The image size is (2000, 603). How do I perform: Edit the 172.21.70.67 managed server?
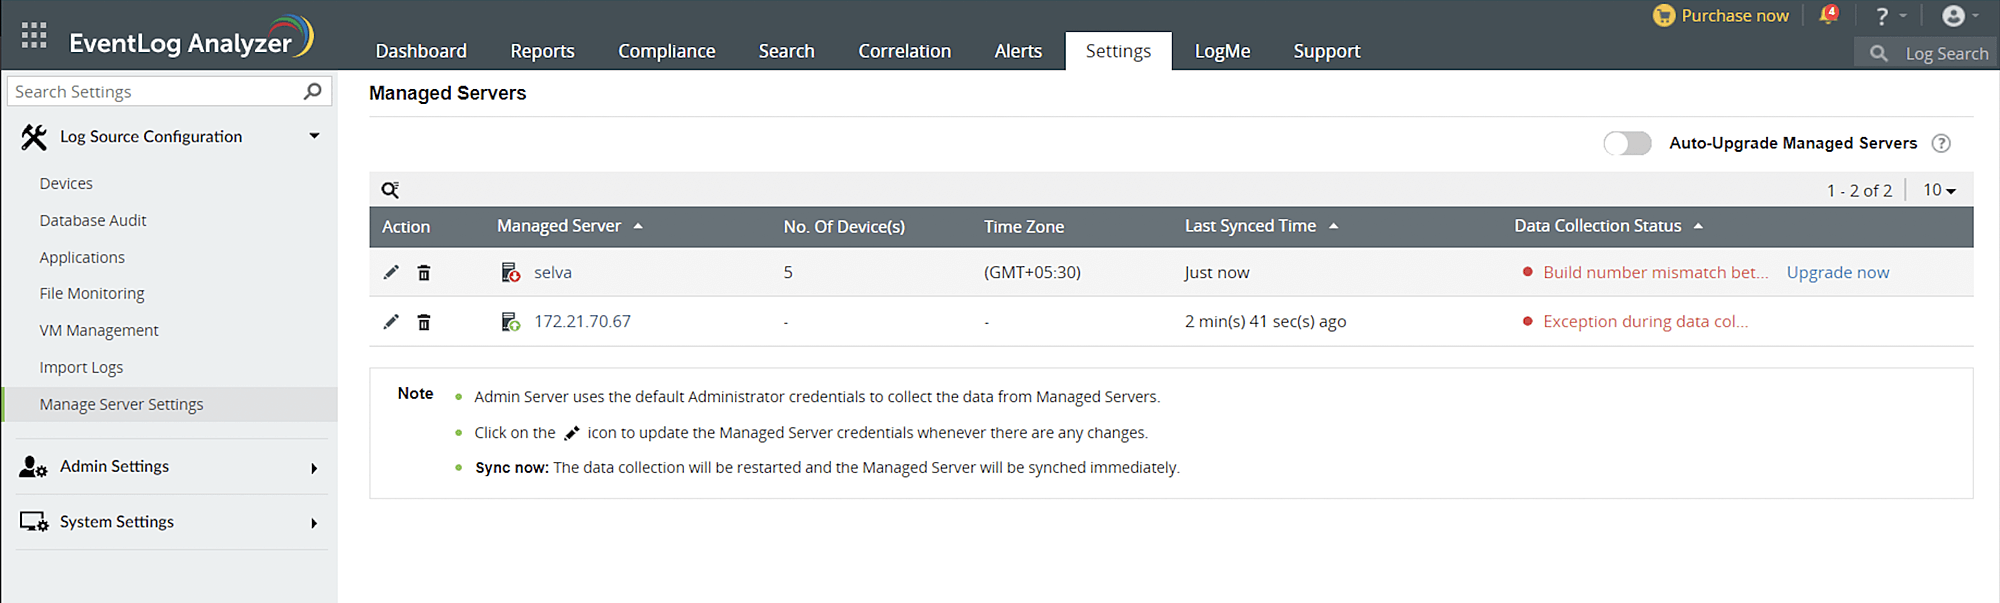[391, 321]
